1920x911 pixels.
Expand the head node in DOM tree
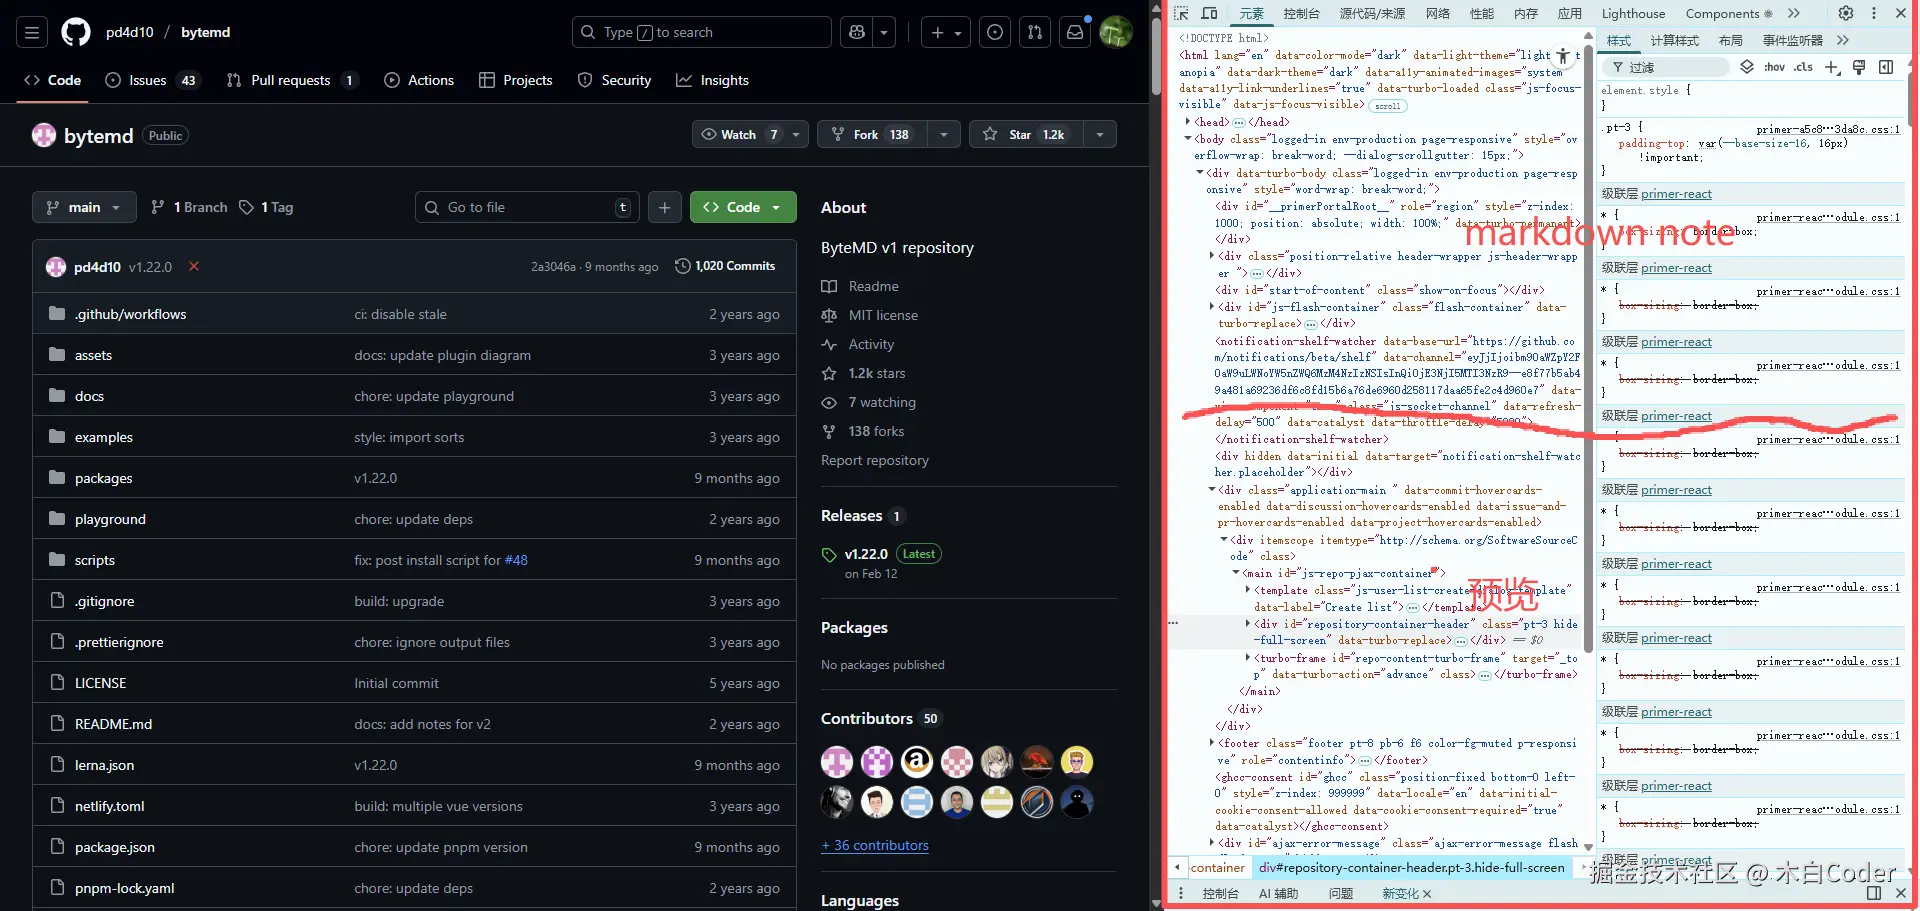click(x=1187, y=122)
